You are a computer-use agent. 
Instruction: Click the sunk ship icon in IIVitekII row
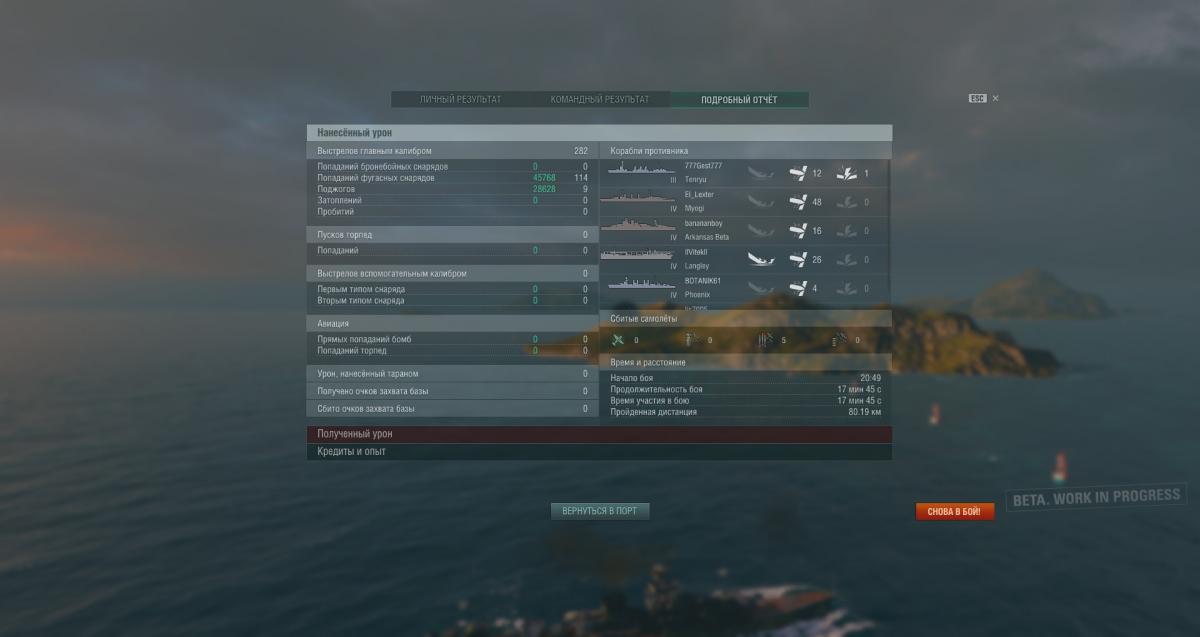tap(761, 260)
